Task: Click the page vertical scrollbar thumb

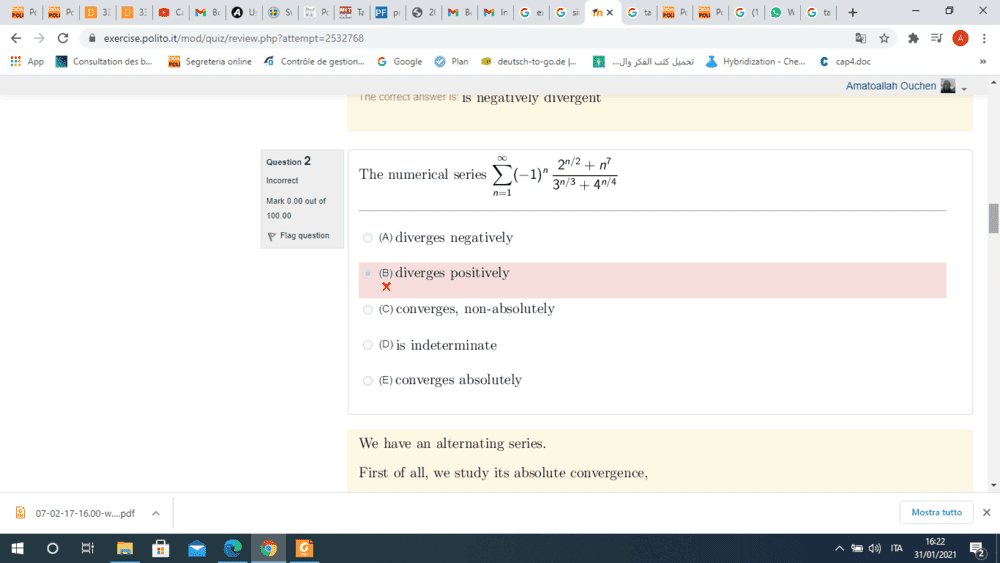Action: click(x=993, y=217)
